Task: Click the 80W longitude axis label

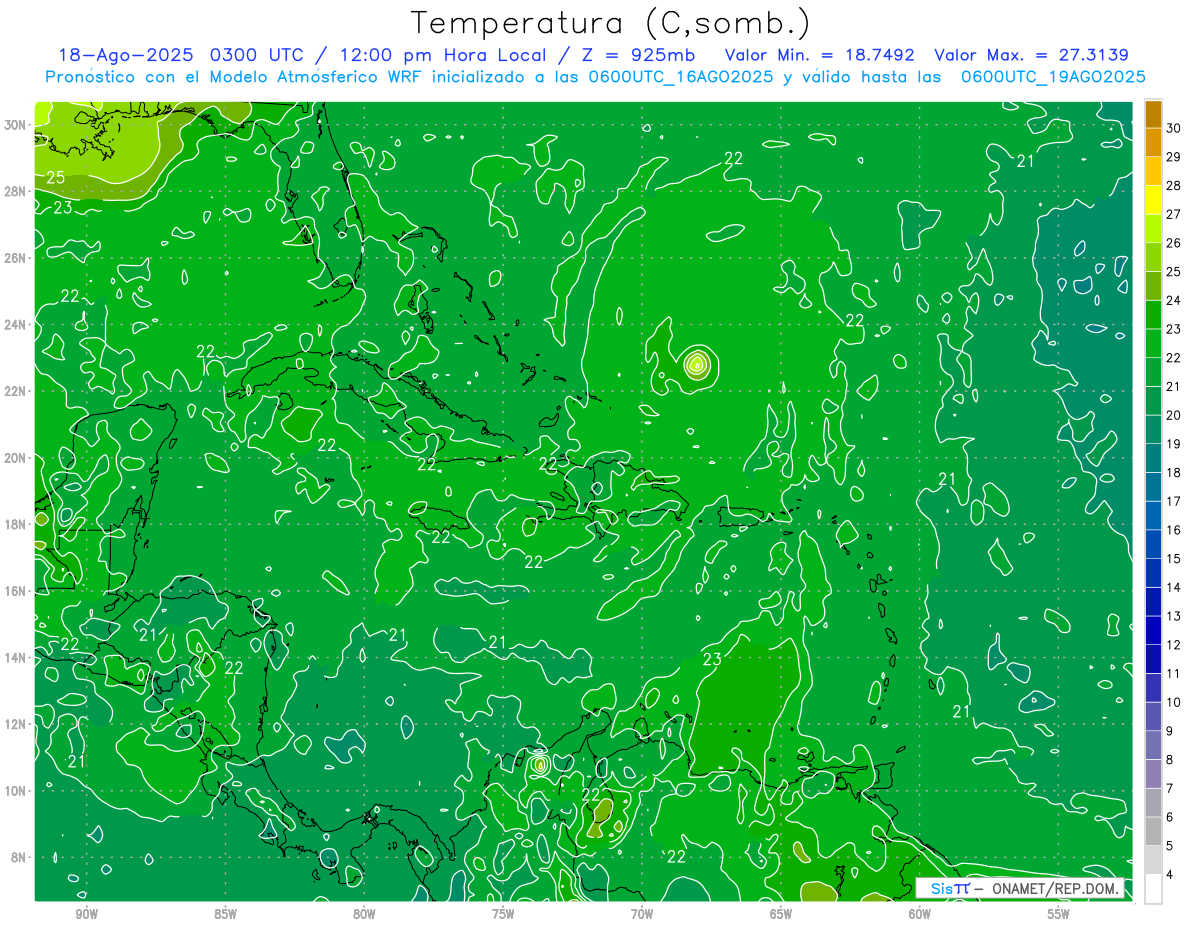Action: point(364,914)
